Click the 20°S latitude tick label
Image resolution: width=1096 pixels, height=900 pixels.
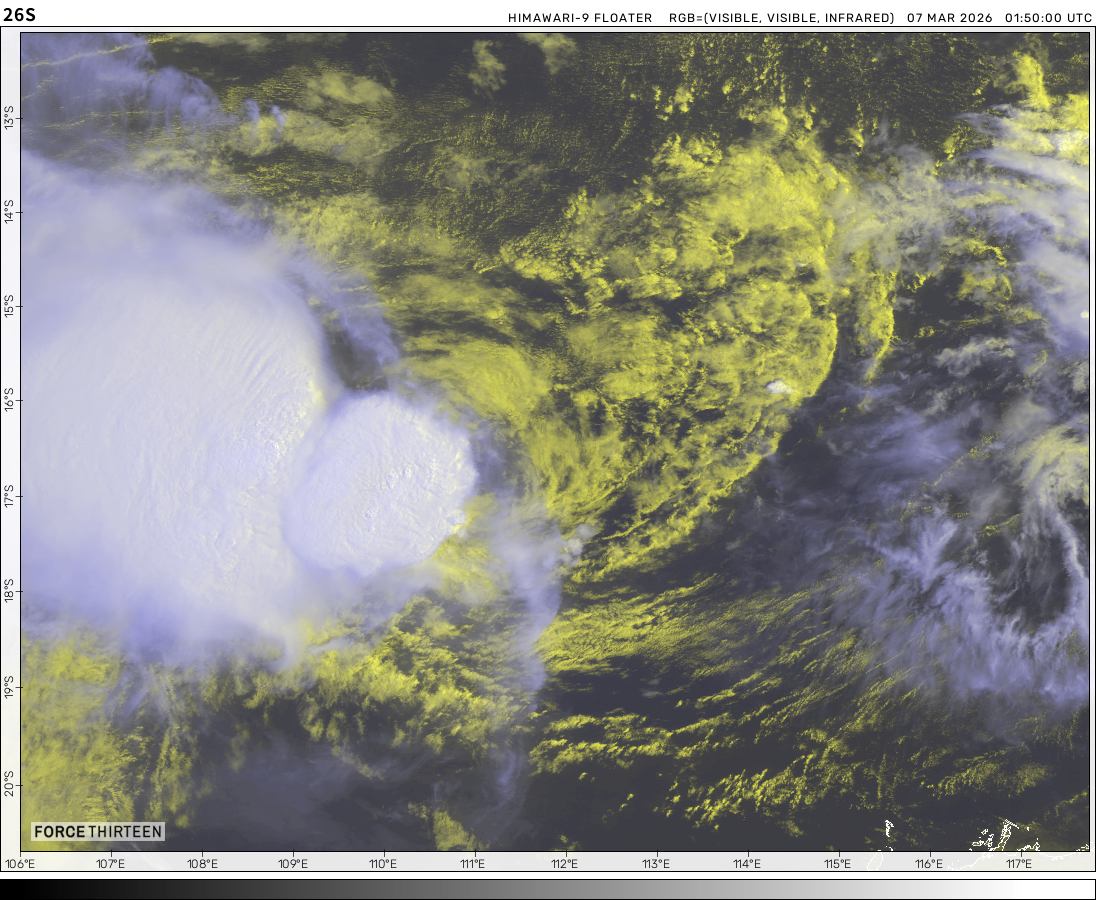click(10, 778)
